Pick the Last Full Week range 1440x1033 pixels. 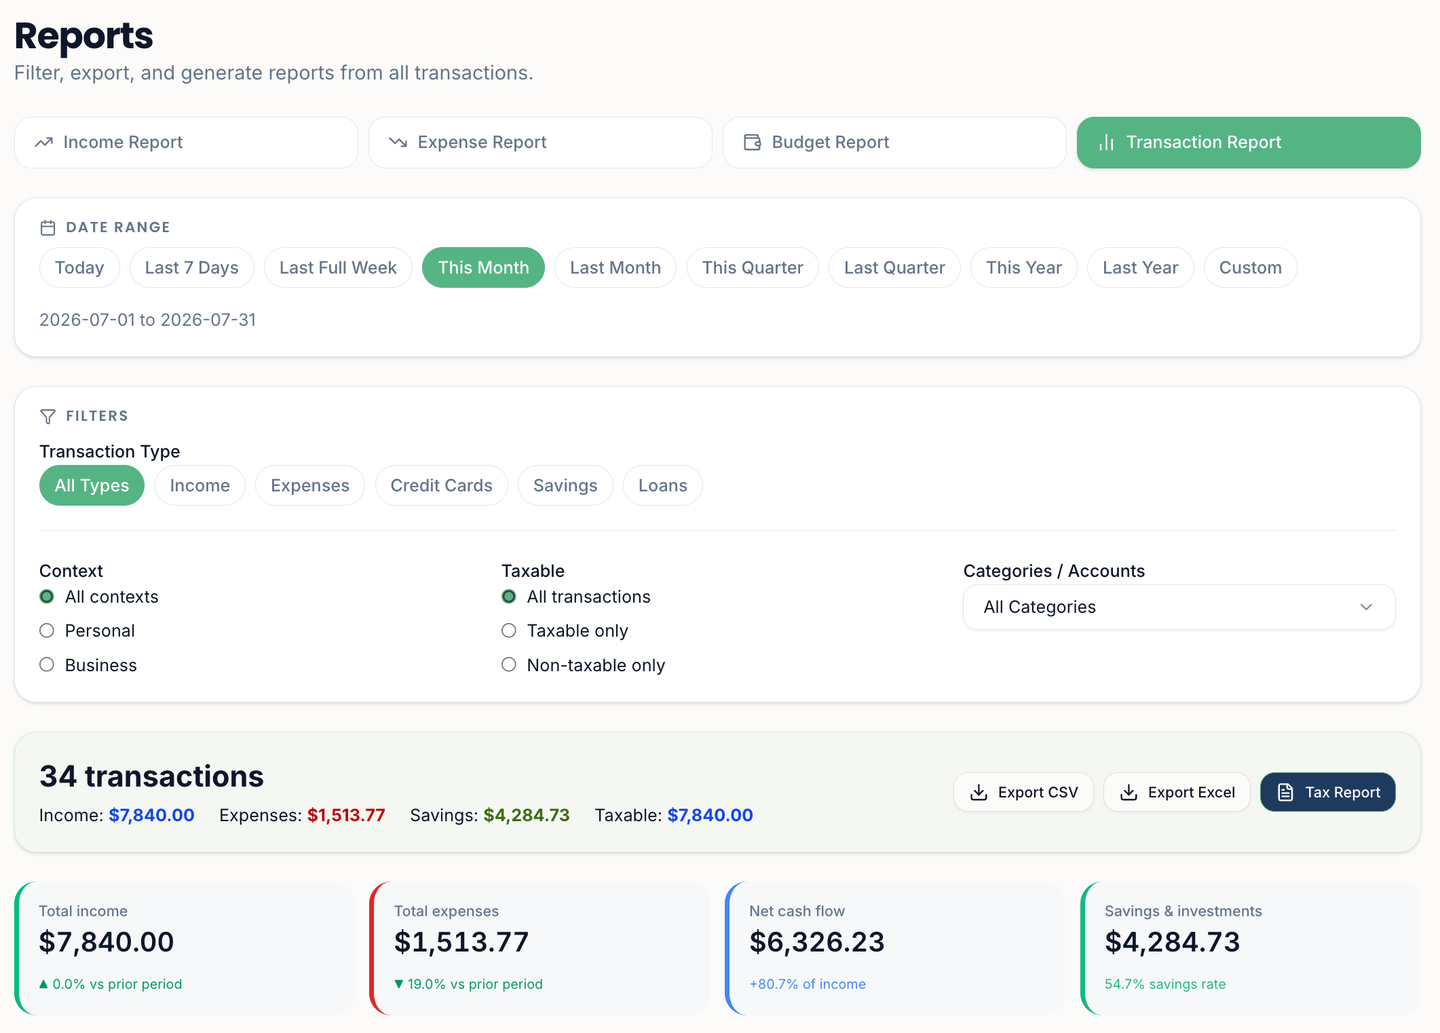pos(338,267)
